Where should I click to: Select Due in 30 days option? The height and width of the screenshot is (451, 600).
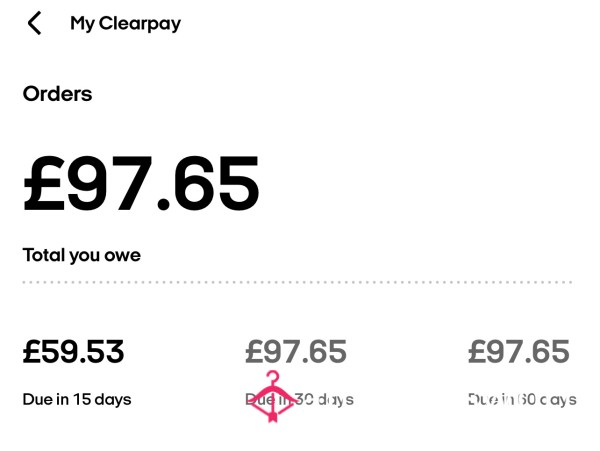[x=299, y=399]
